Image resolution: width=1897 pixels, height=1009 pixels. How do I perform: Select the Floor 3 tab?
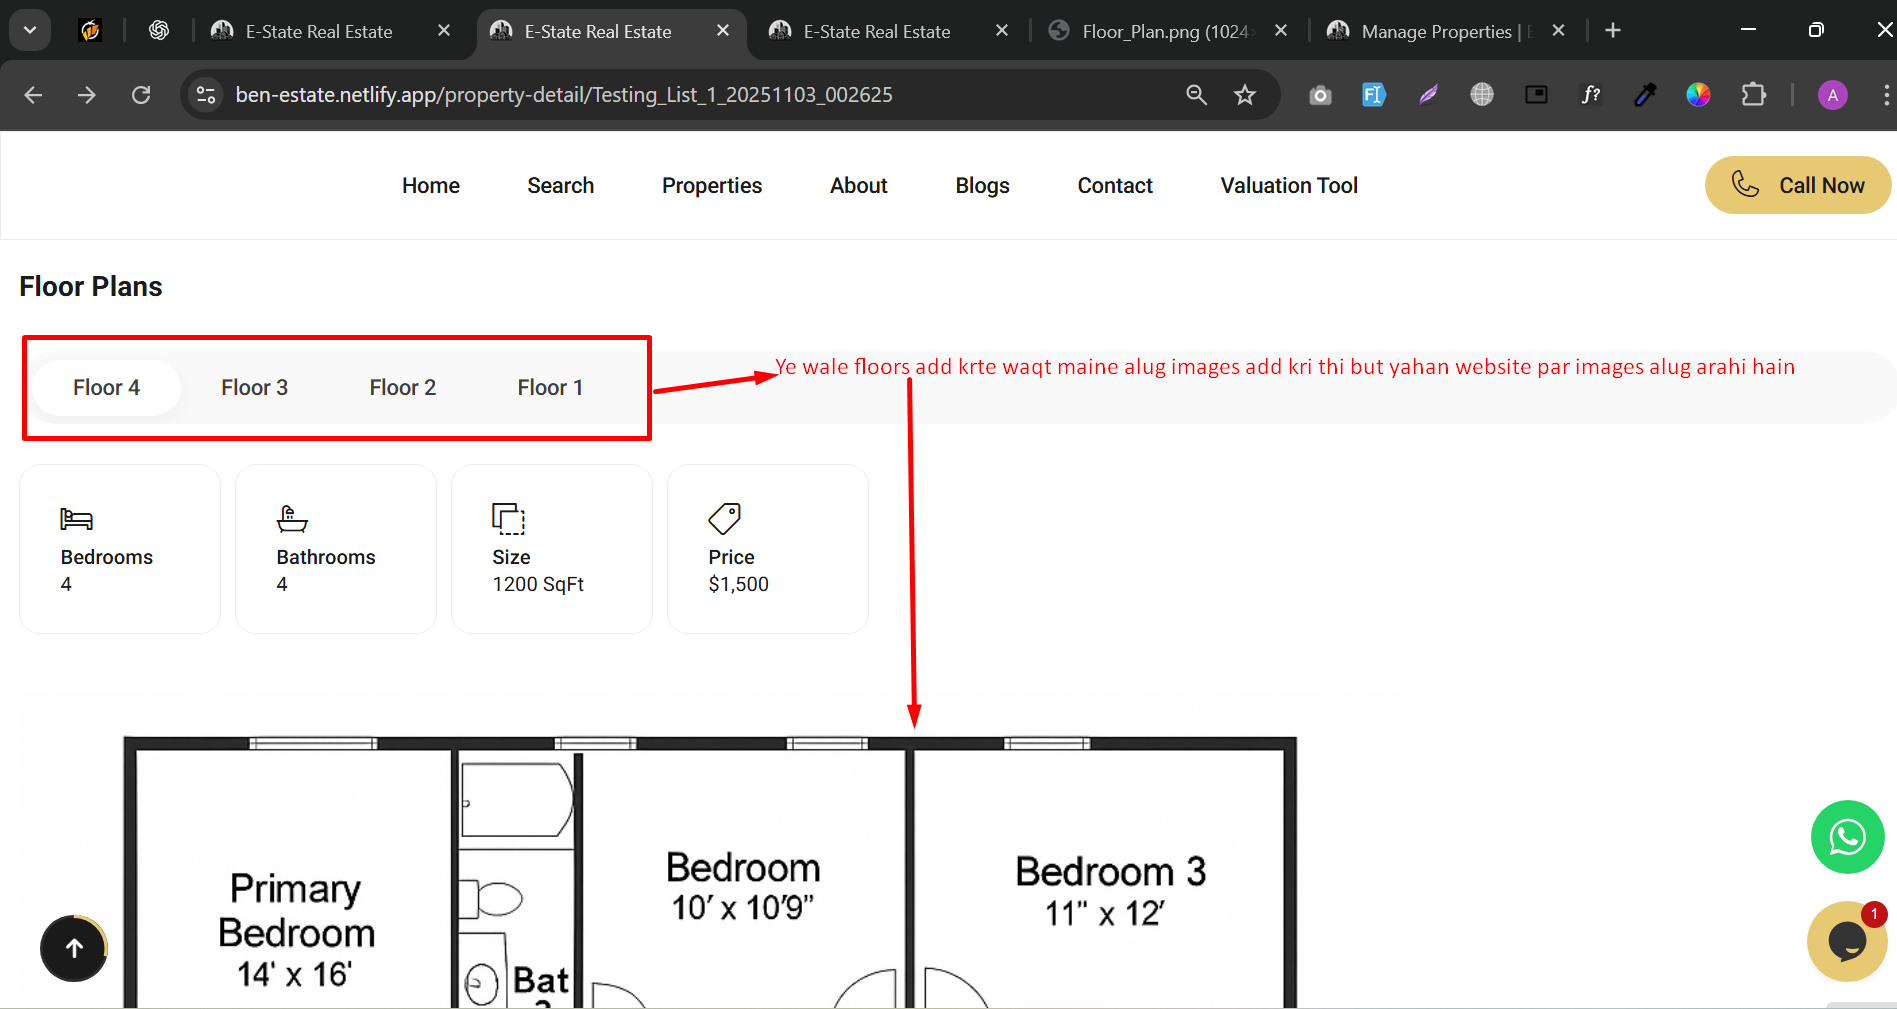pos(254,388)
